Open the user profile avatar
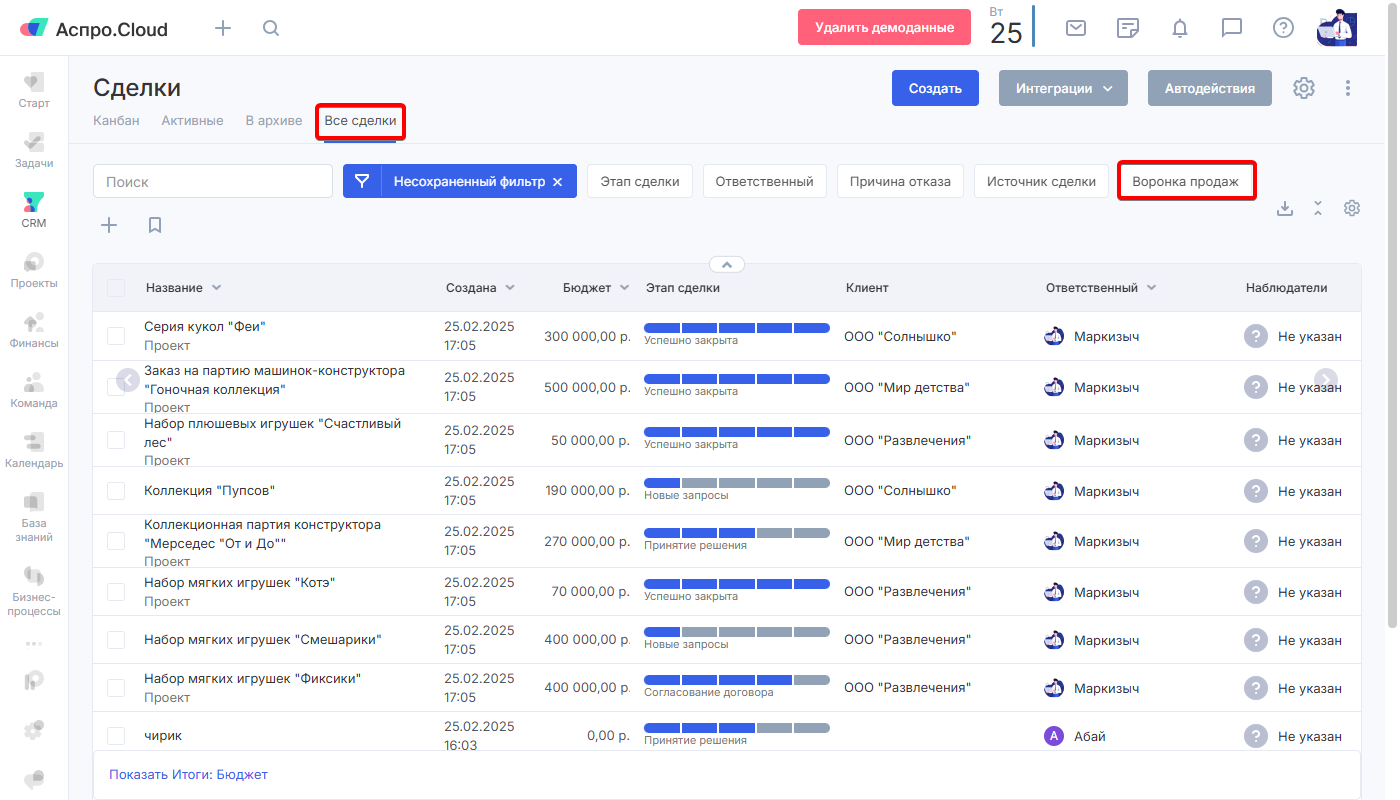The height and width of the screenshot is (800, 1400). click(1337, 28)
